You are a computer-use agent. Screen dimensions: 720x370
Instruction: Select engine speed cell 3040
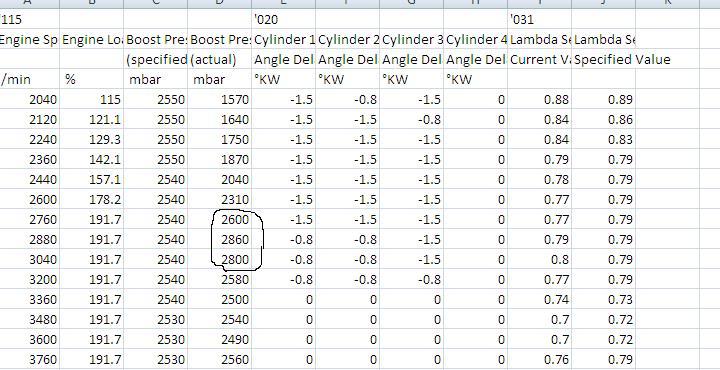[29, 259]
